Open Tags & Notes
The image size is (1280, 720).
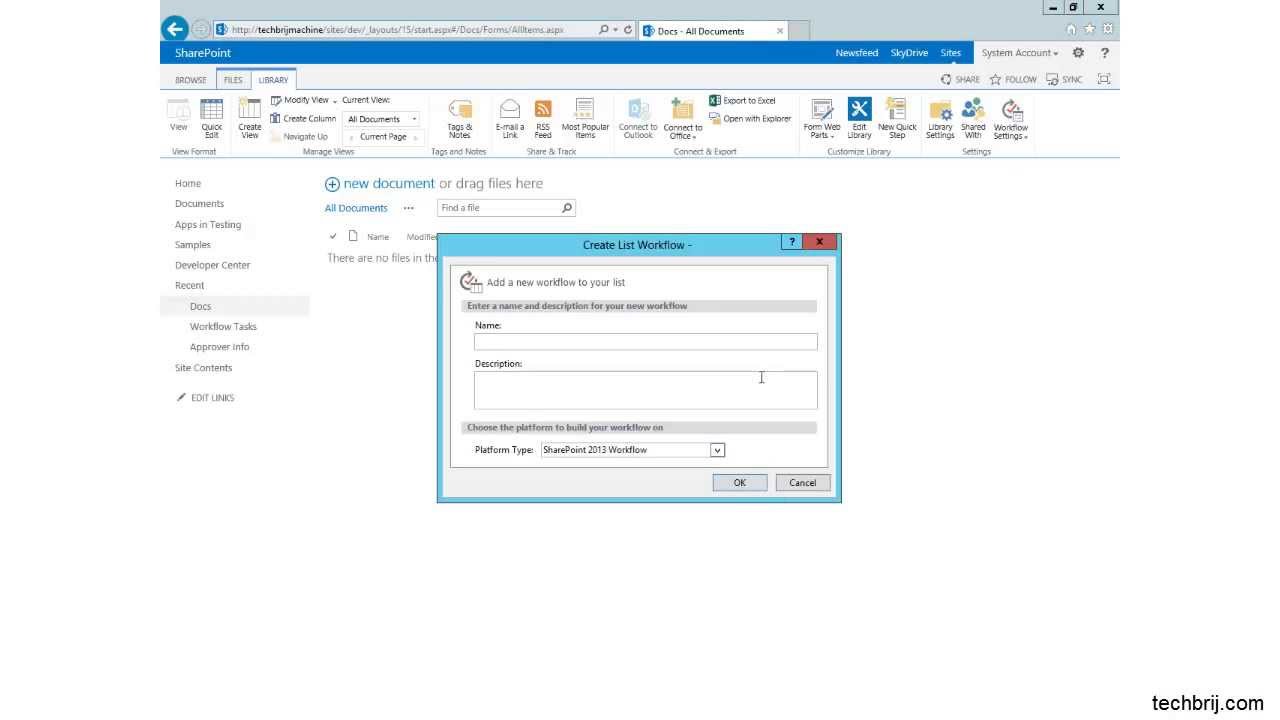pos(459,118)
